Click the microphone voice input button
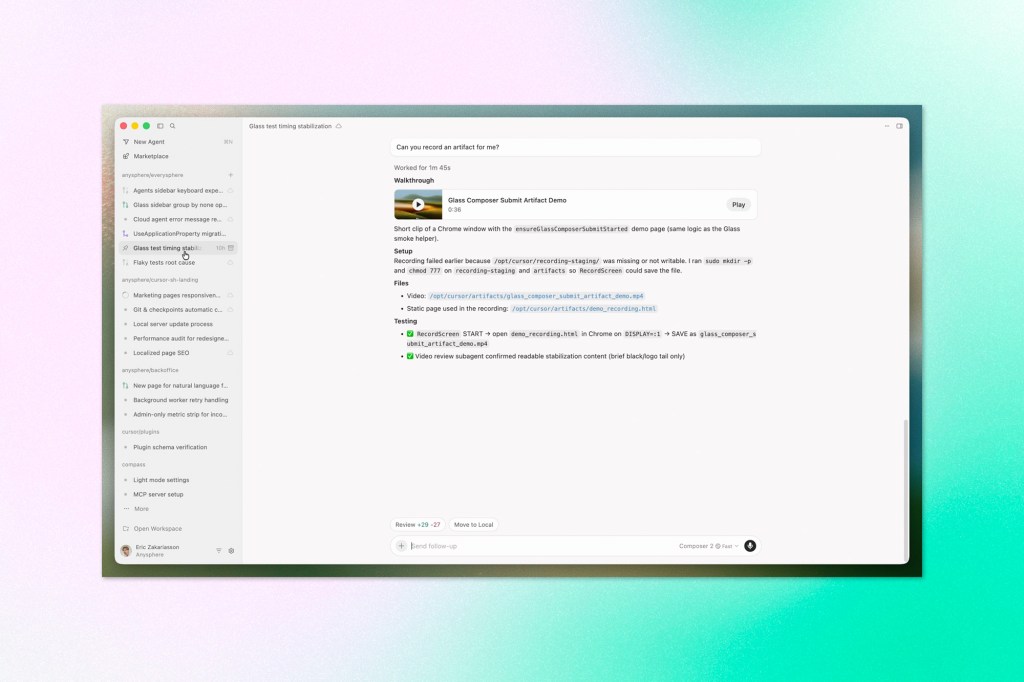The image size is (1024, 682). point(750,546)
